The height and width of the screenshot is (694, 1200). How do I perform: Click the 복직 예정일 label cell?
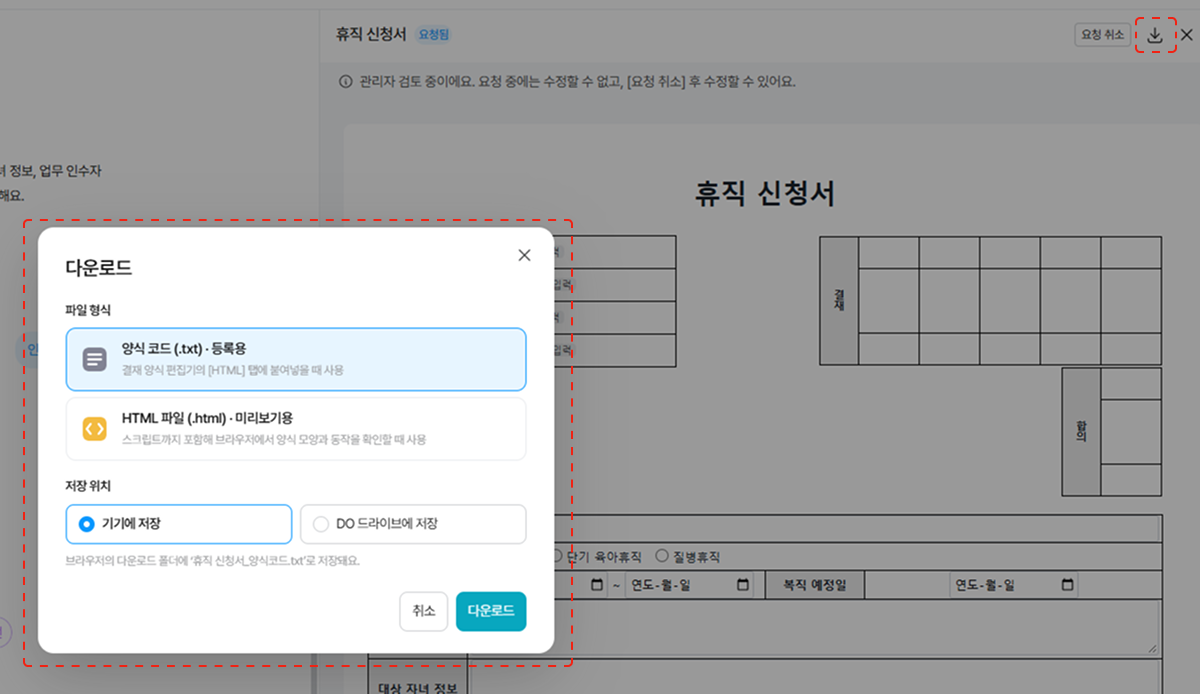click(x=814, y=585)
